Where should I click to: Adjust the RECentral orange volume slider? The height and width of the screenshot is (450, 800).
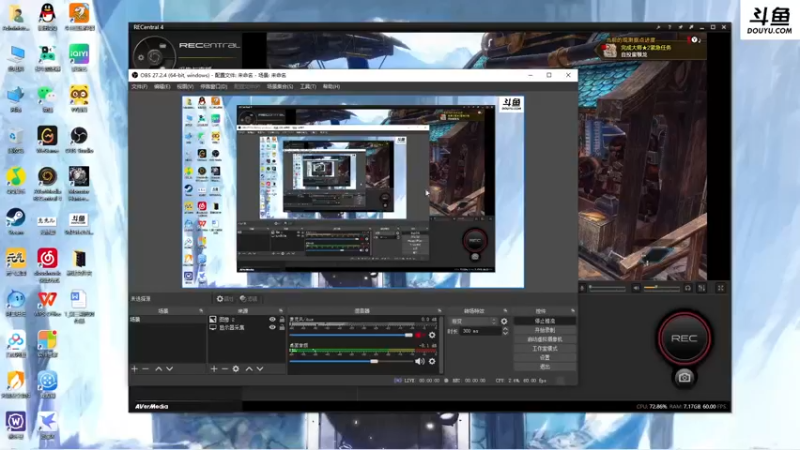pyautogui.click(x=661, y=288)
